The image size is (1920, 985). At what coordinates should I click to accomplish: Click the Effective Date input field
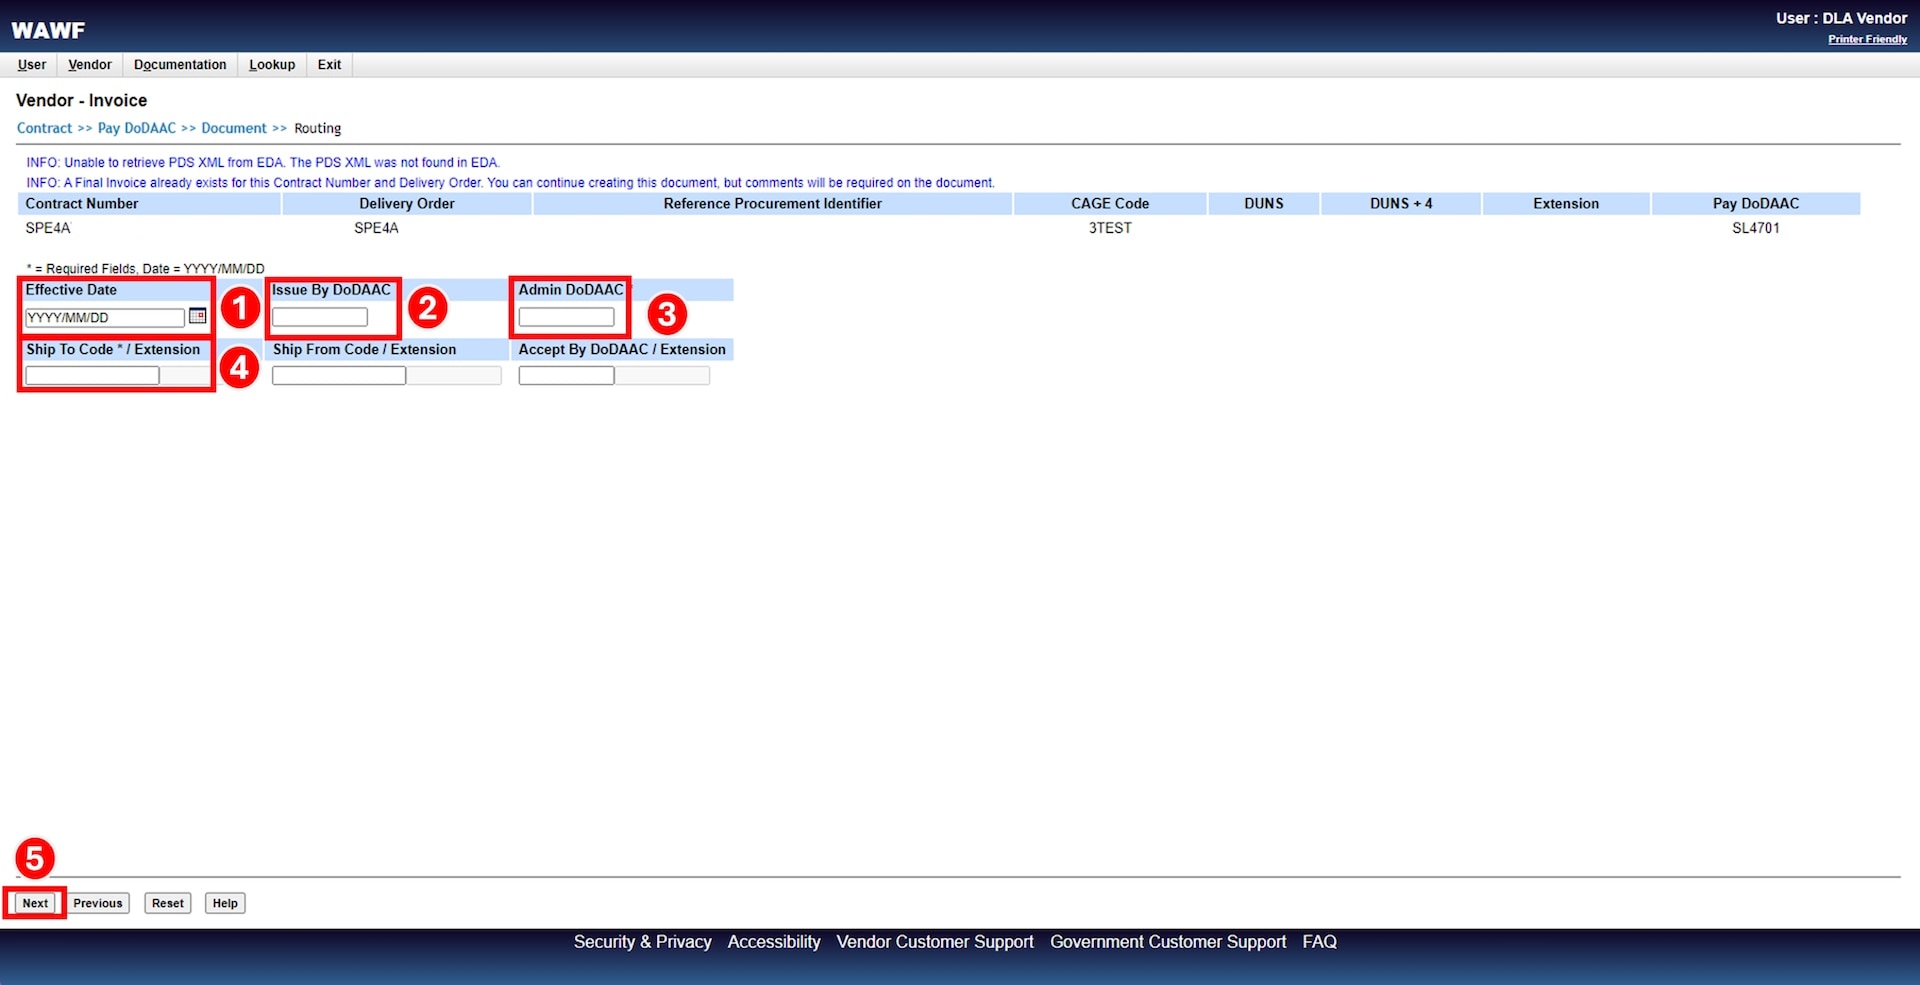click(x=105, y=317)
